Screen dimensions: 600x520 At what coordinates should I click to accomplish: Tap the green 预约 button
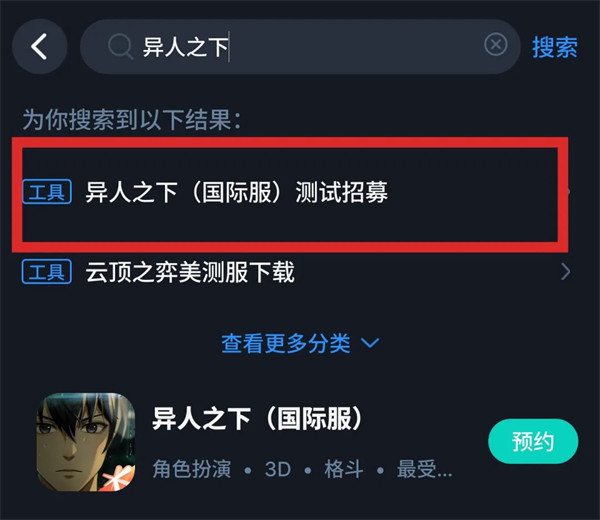pyautogui.click(x=533, y=441)
